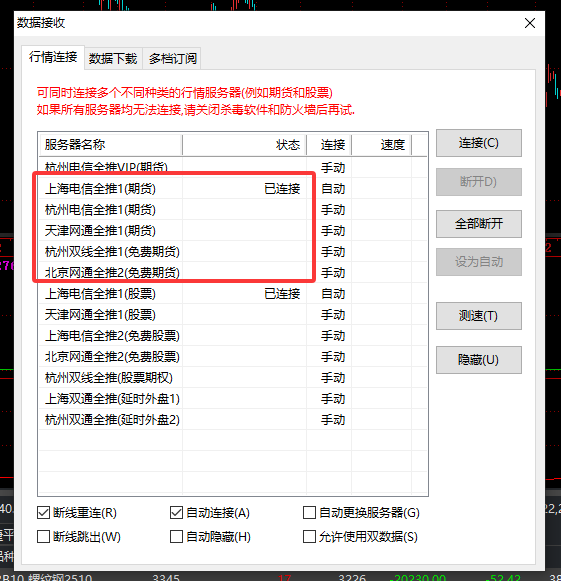Enable 自动更换服务器(G) checkbox

(361, 513)
